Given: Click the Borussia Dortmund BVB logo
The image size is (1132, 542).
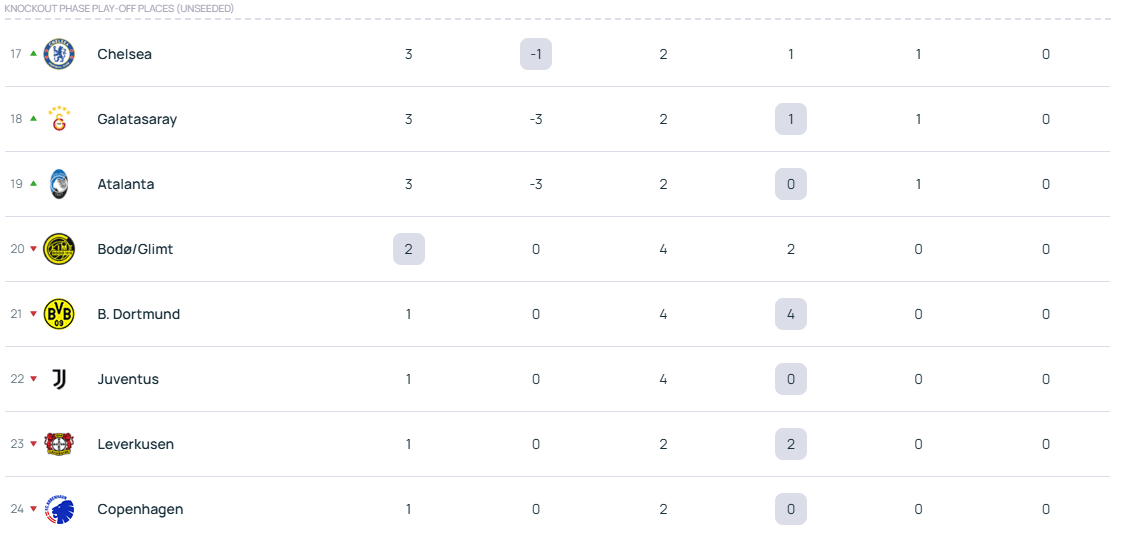Looking at the screenshot, I should point(59,314).
